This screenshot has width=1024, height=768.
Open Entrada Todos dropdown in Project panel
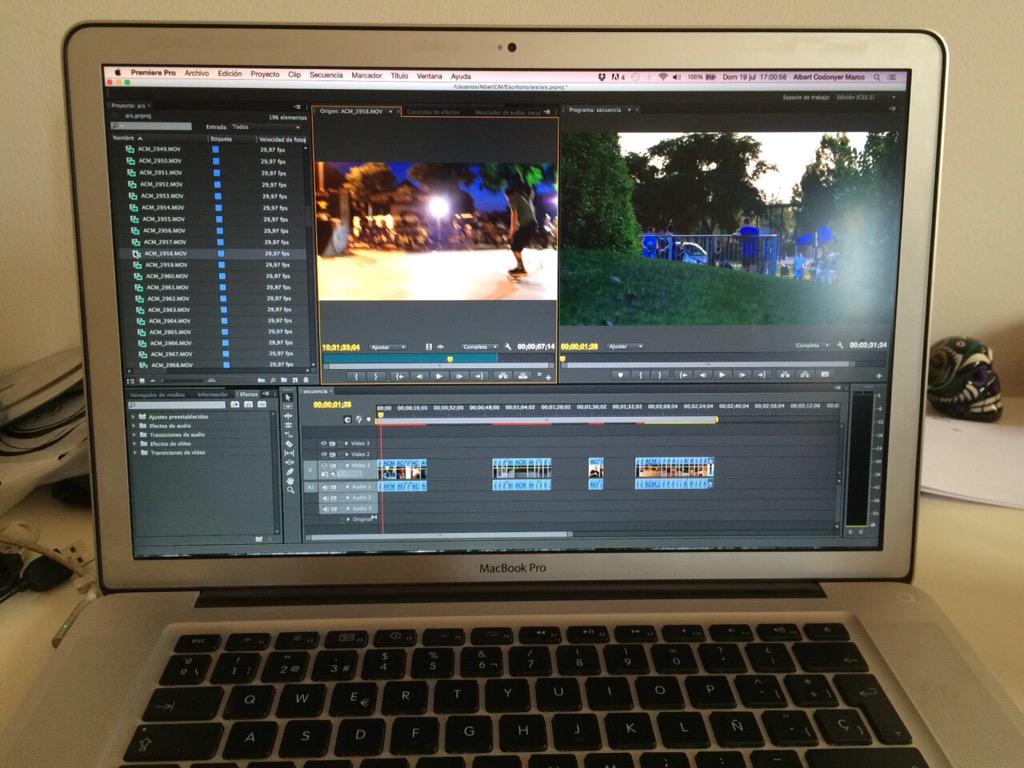[x=266, y=127]
